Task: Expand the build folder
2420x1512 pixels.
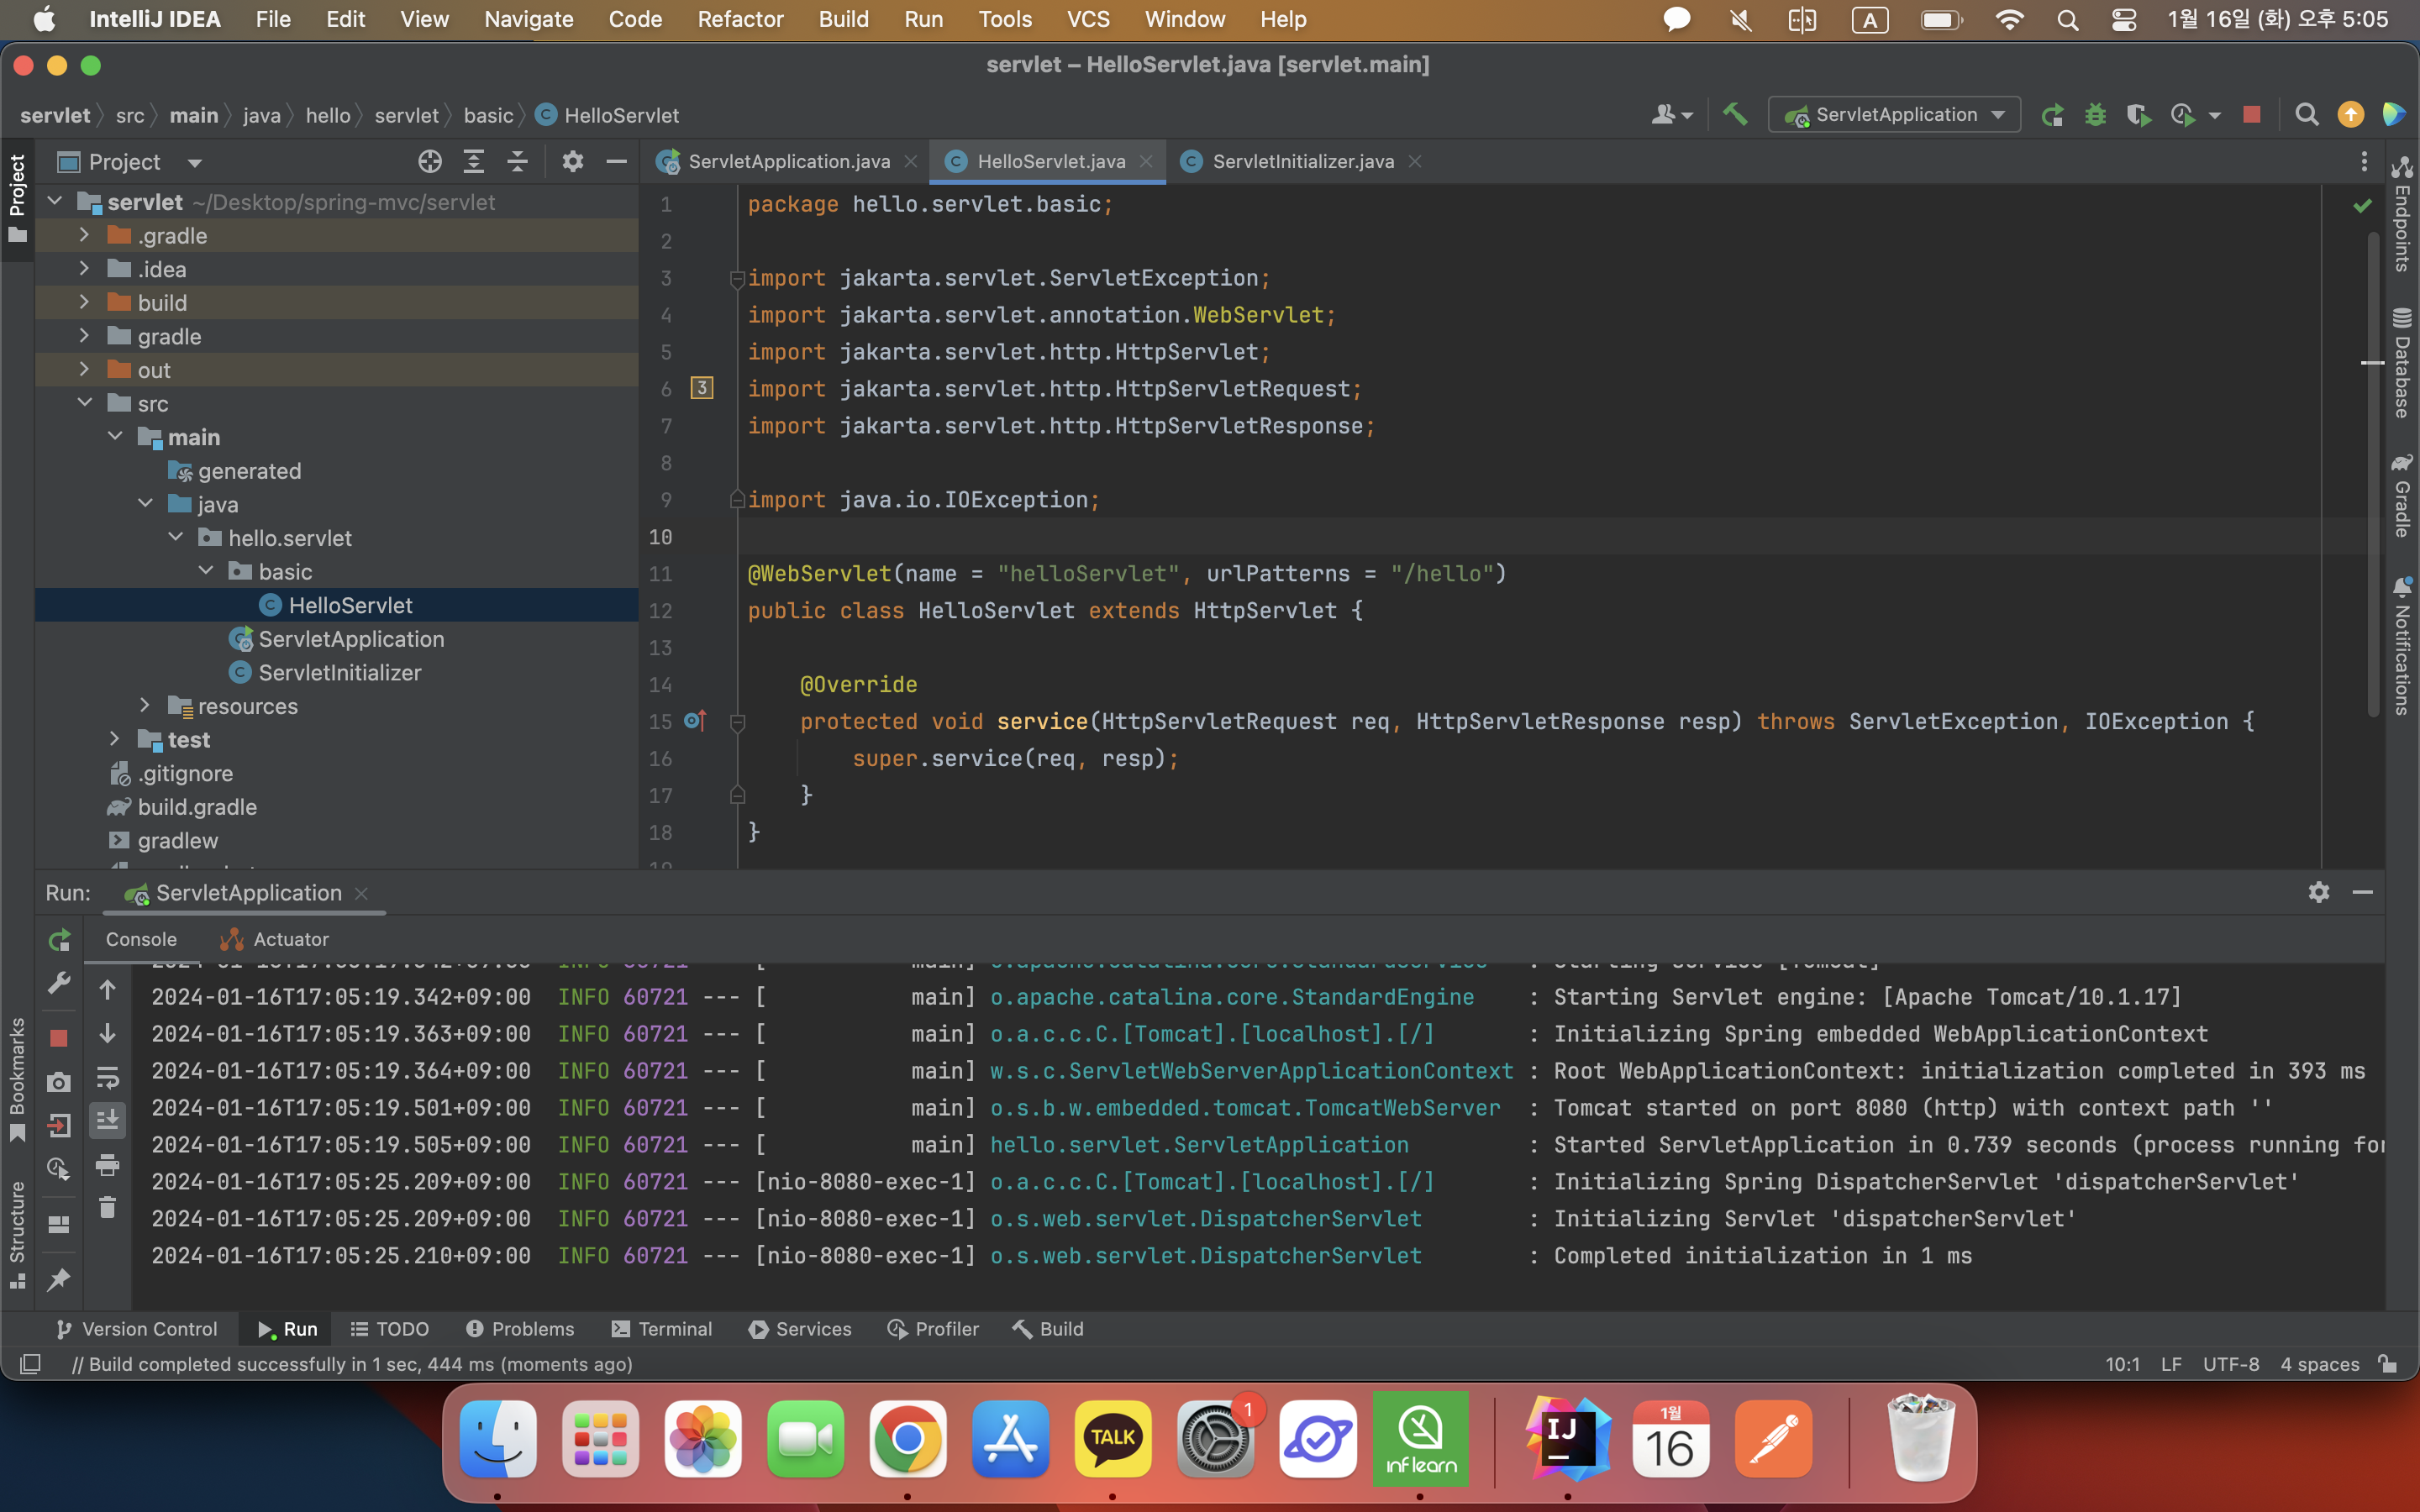Action: coord(84,302)
